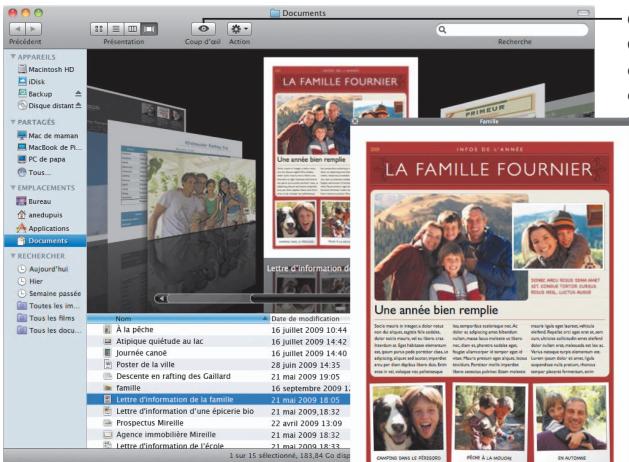The width and height of the screenshot is (629, 462).
Task: Click the Cover Flow horizontal scrollbar
Action: [x=252, y=298]
